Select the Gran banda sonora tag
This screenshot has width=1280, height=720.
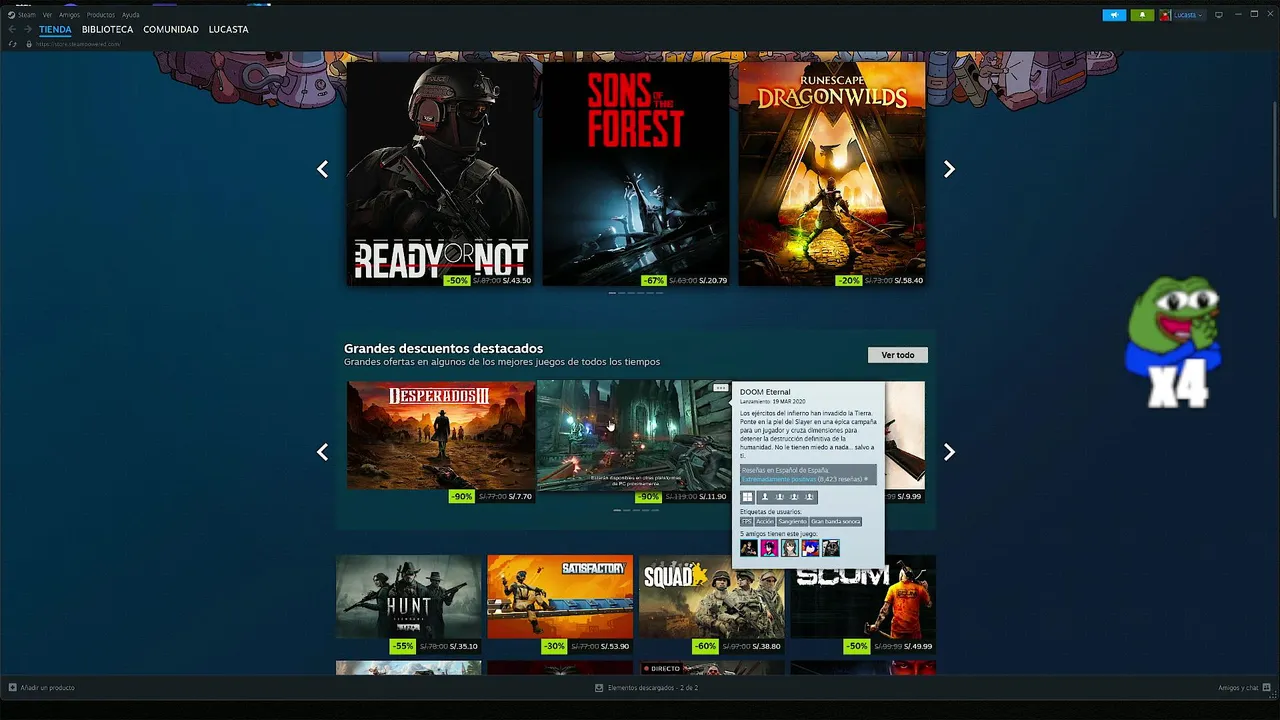tap(835, 521)
